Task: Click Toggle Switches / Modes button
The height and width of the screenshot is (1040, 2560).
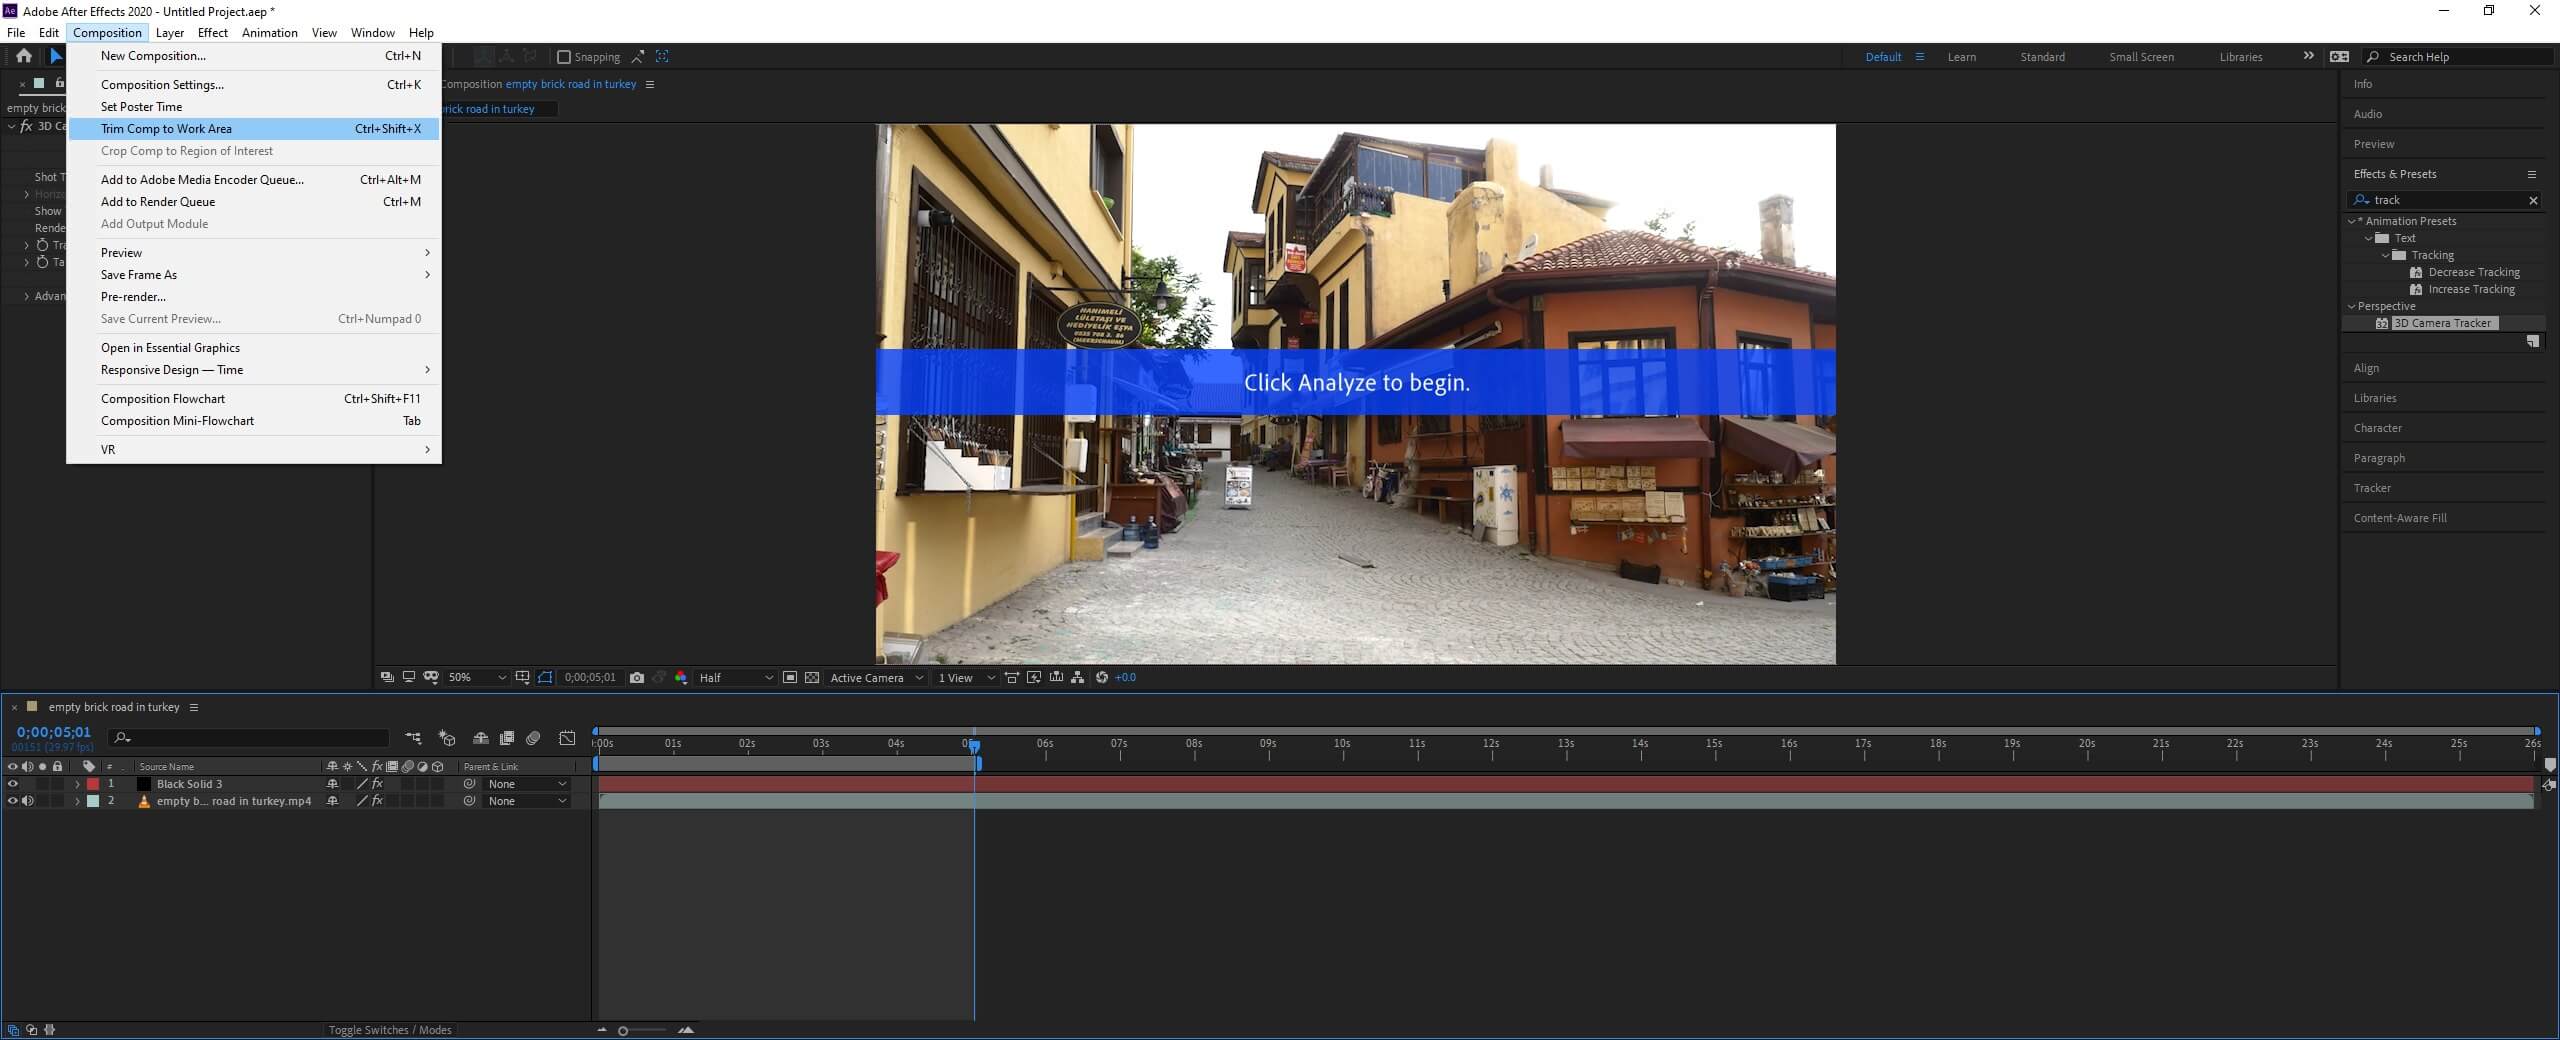Action: (390, 1030)
